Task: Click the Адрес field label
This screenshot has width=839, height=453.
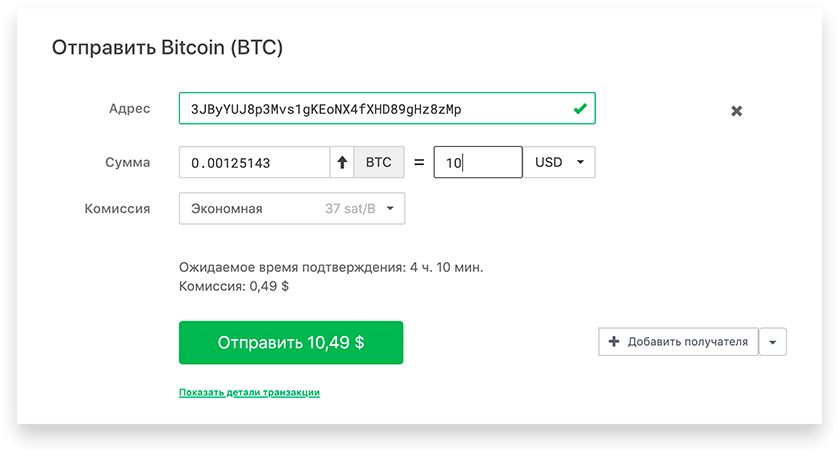Action: pyautogui.click(x=129, y=109)
